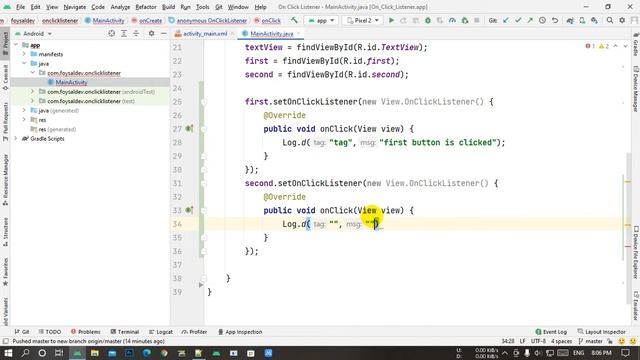
Task: Open the Terminal tool window
Action: point(125,332)
